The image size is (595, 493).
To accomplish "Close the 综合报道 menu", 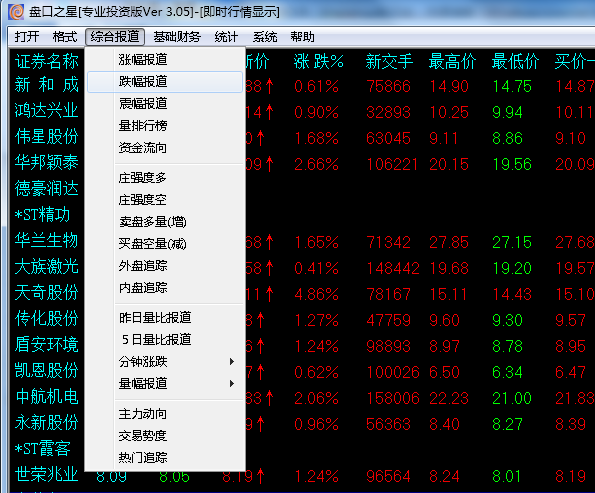I will (x=115, y=37).
